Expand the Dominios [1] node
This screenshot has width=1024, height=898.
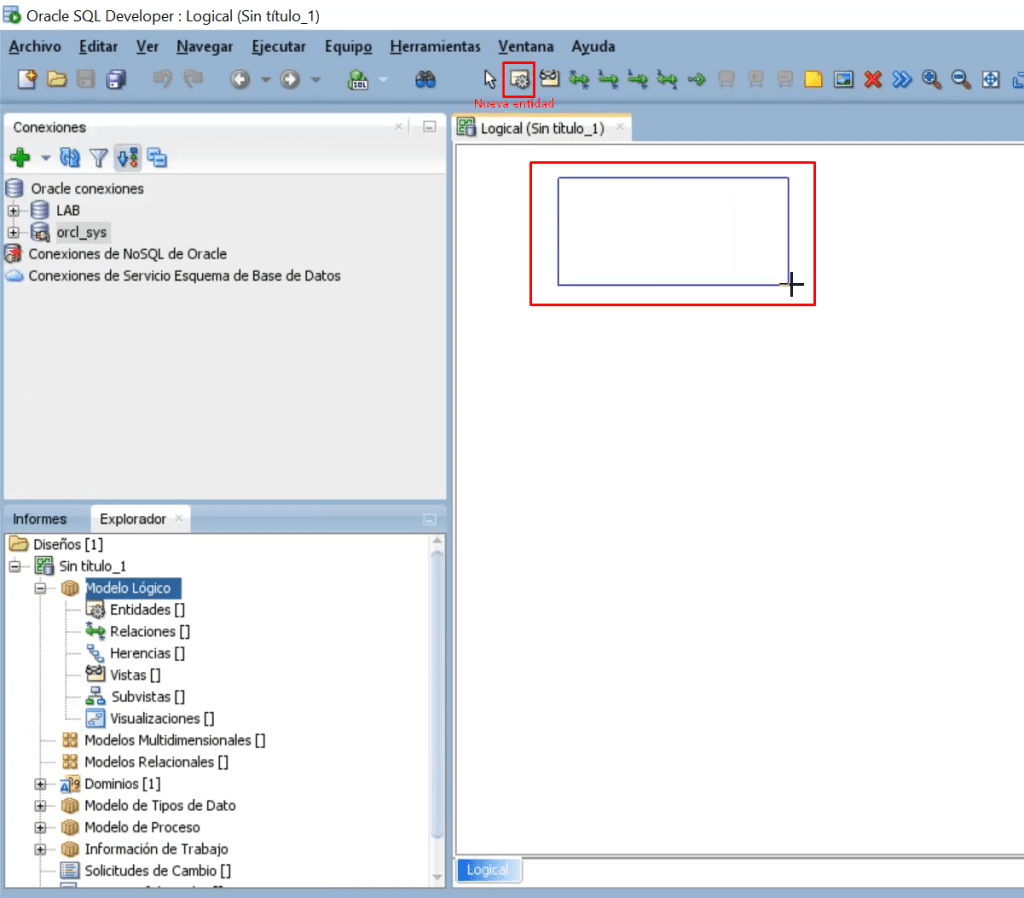point(40,784)
